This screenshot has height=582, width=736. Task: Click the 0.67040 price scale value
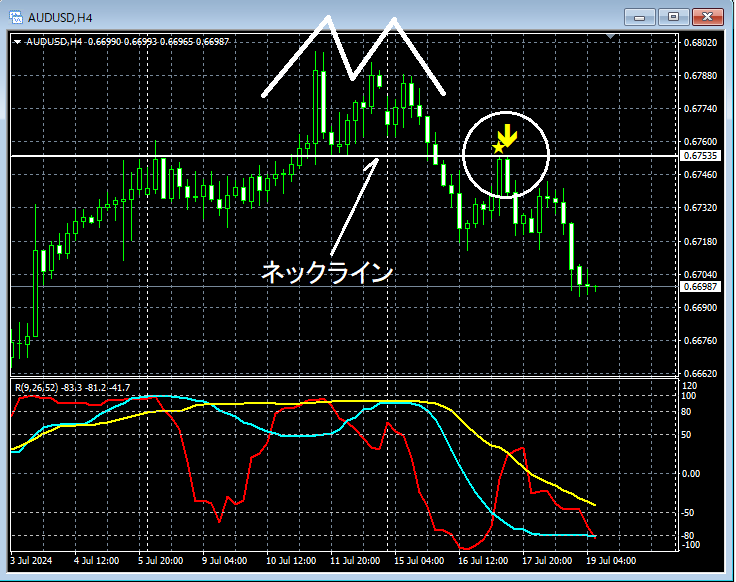pos(700,275)
